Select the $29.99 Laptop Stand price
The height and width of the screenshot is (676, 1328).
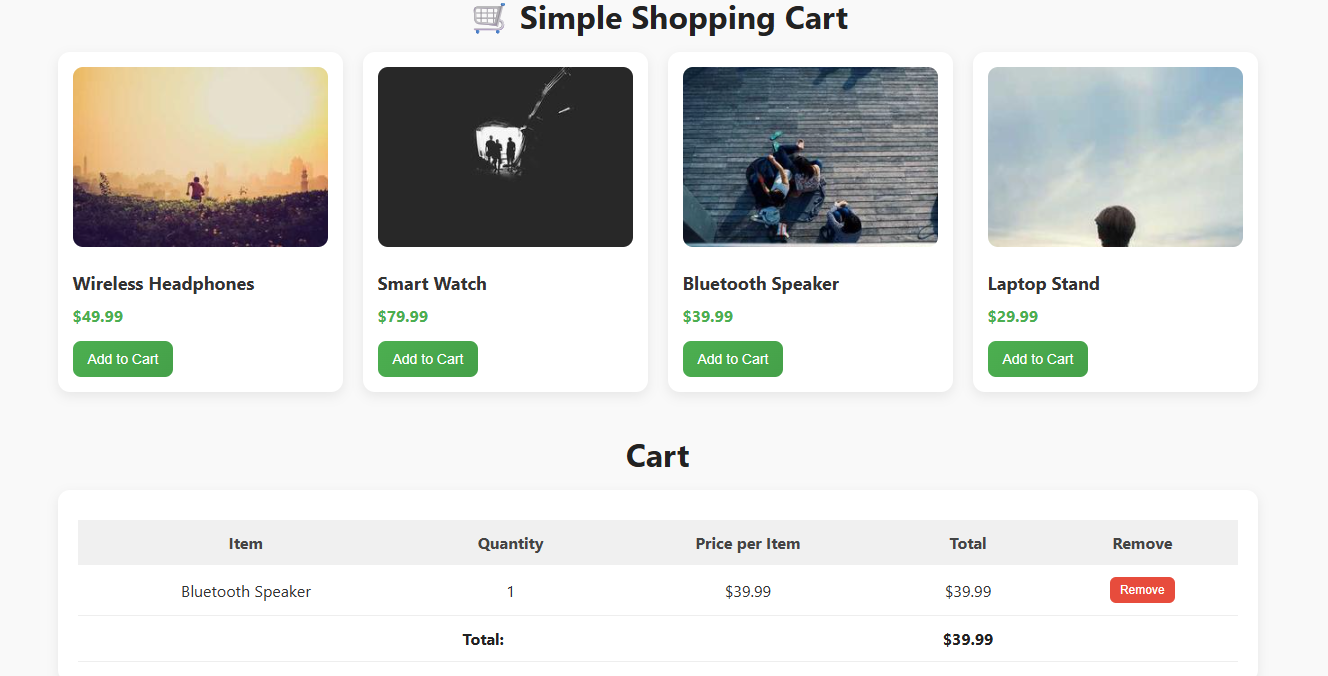click(1013, 317)
